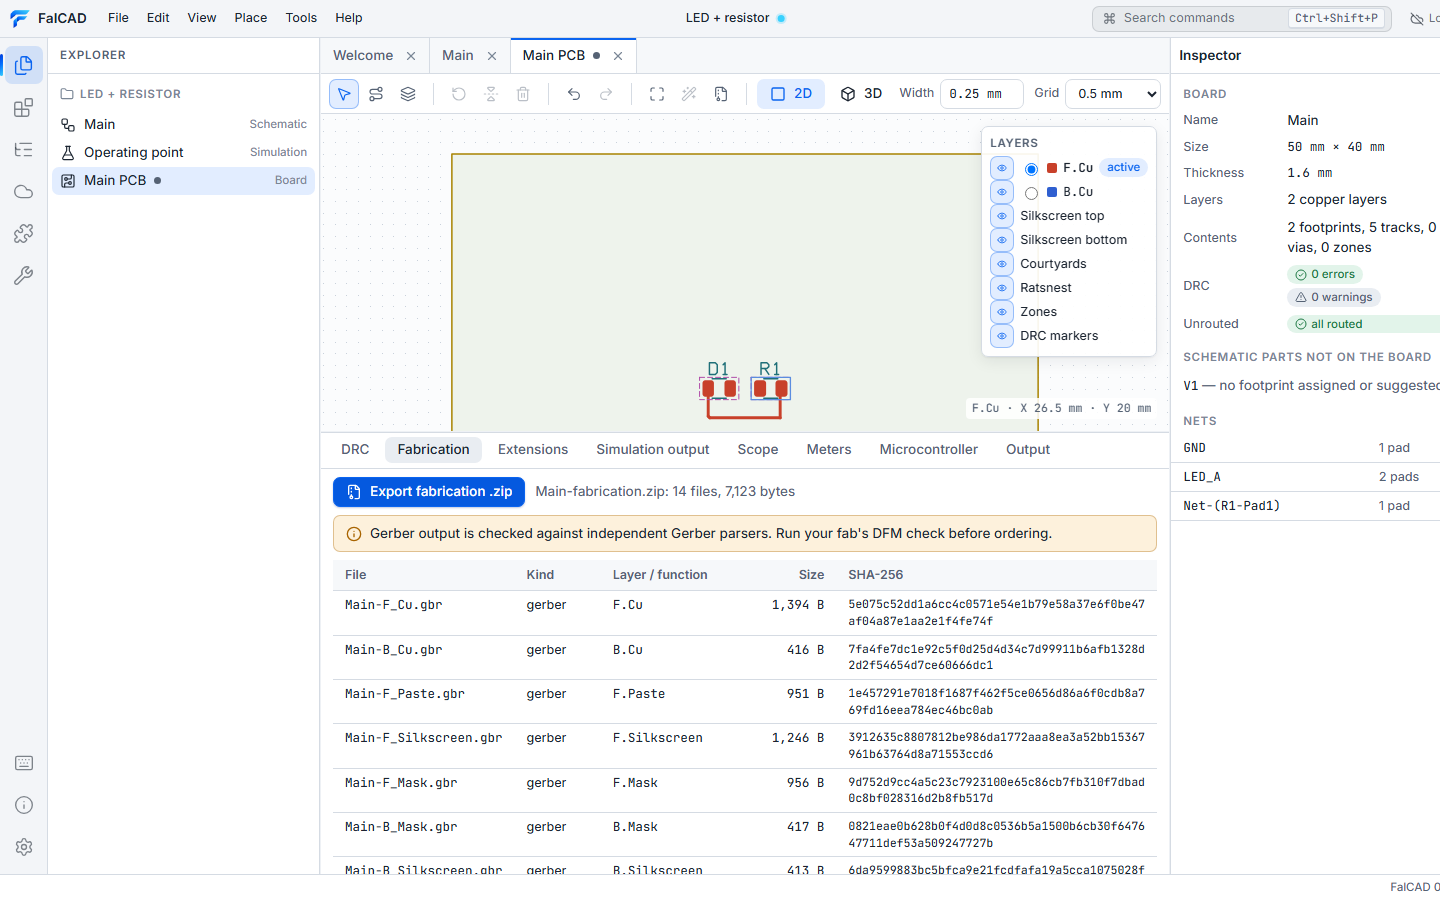Open the hierarchy outline sidebar icon
Image resolution: width=1440 pixels, height=900 pixels.
(x=24, y=150)
